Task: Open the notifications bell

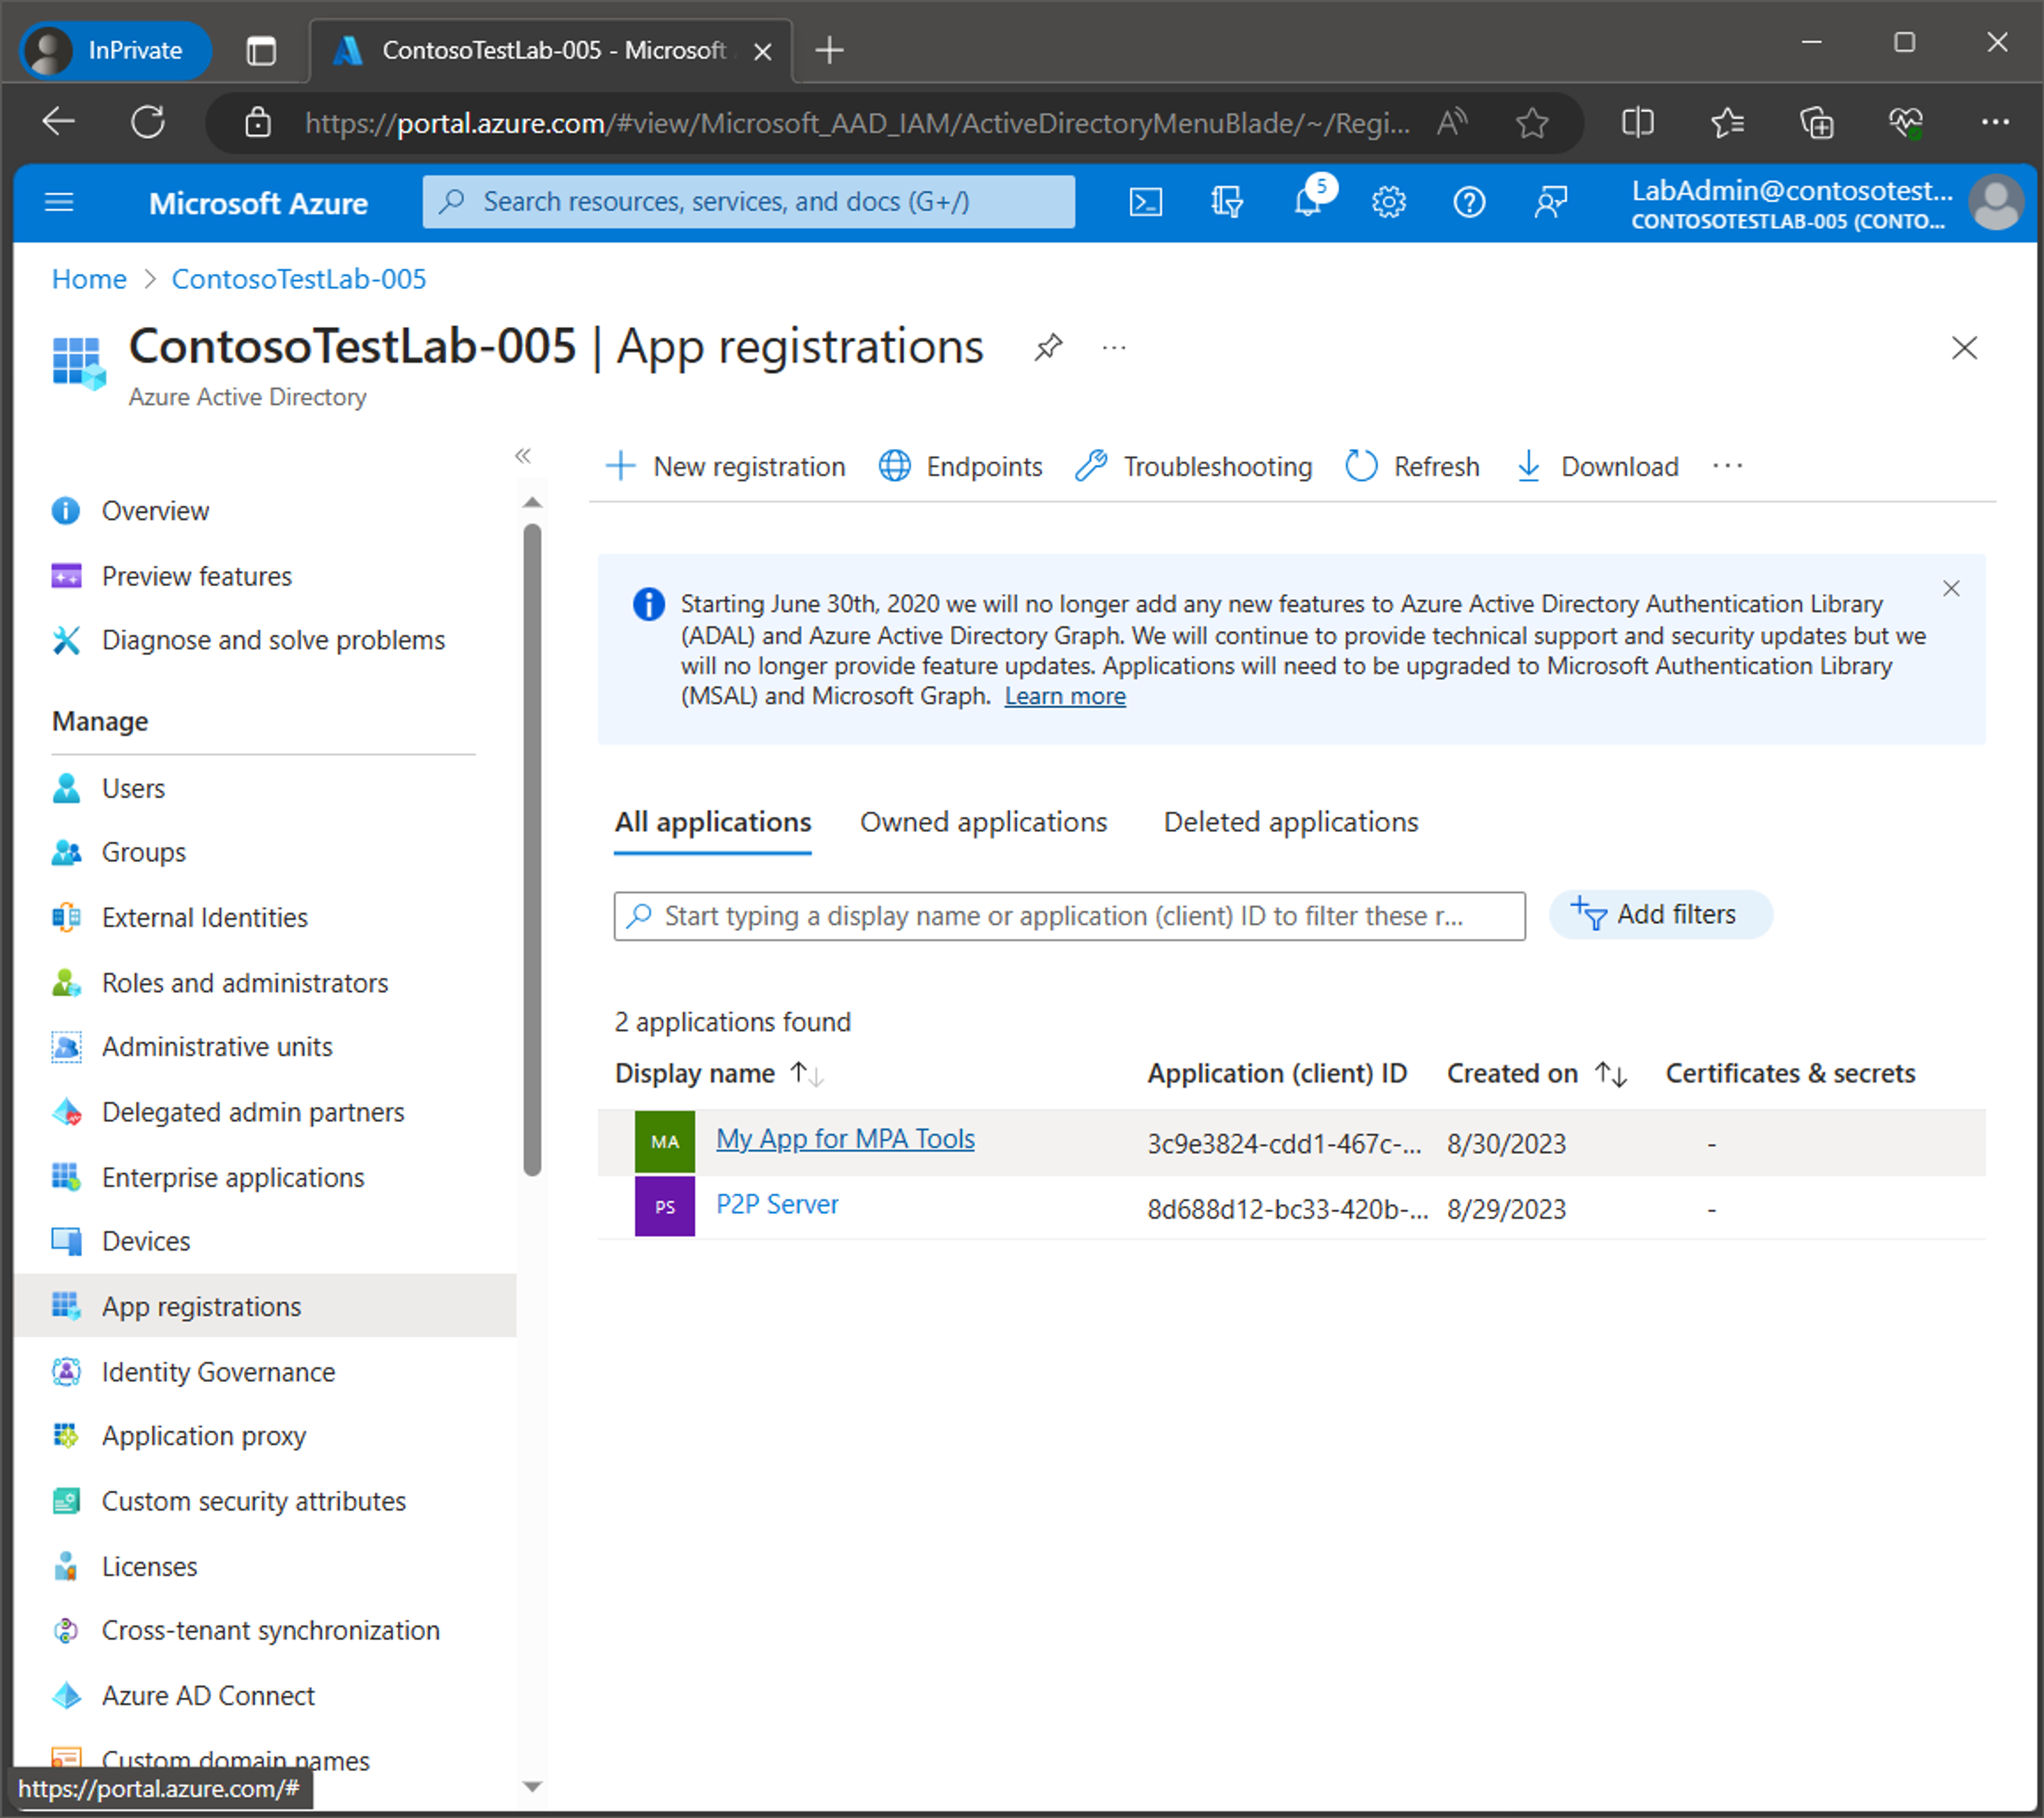Action: [1309, 201]
